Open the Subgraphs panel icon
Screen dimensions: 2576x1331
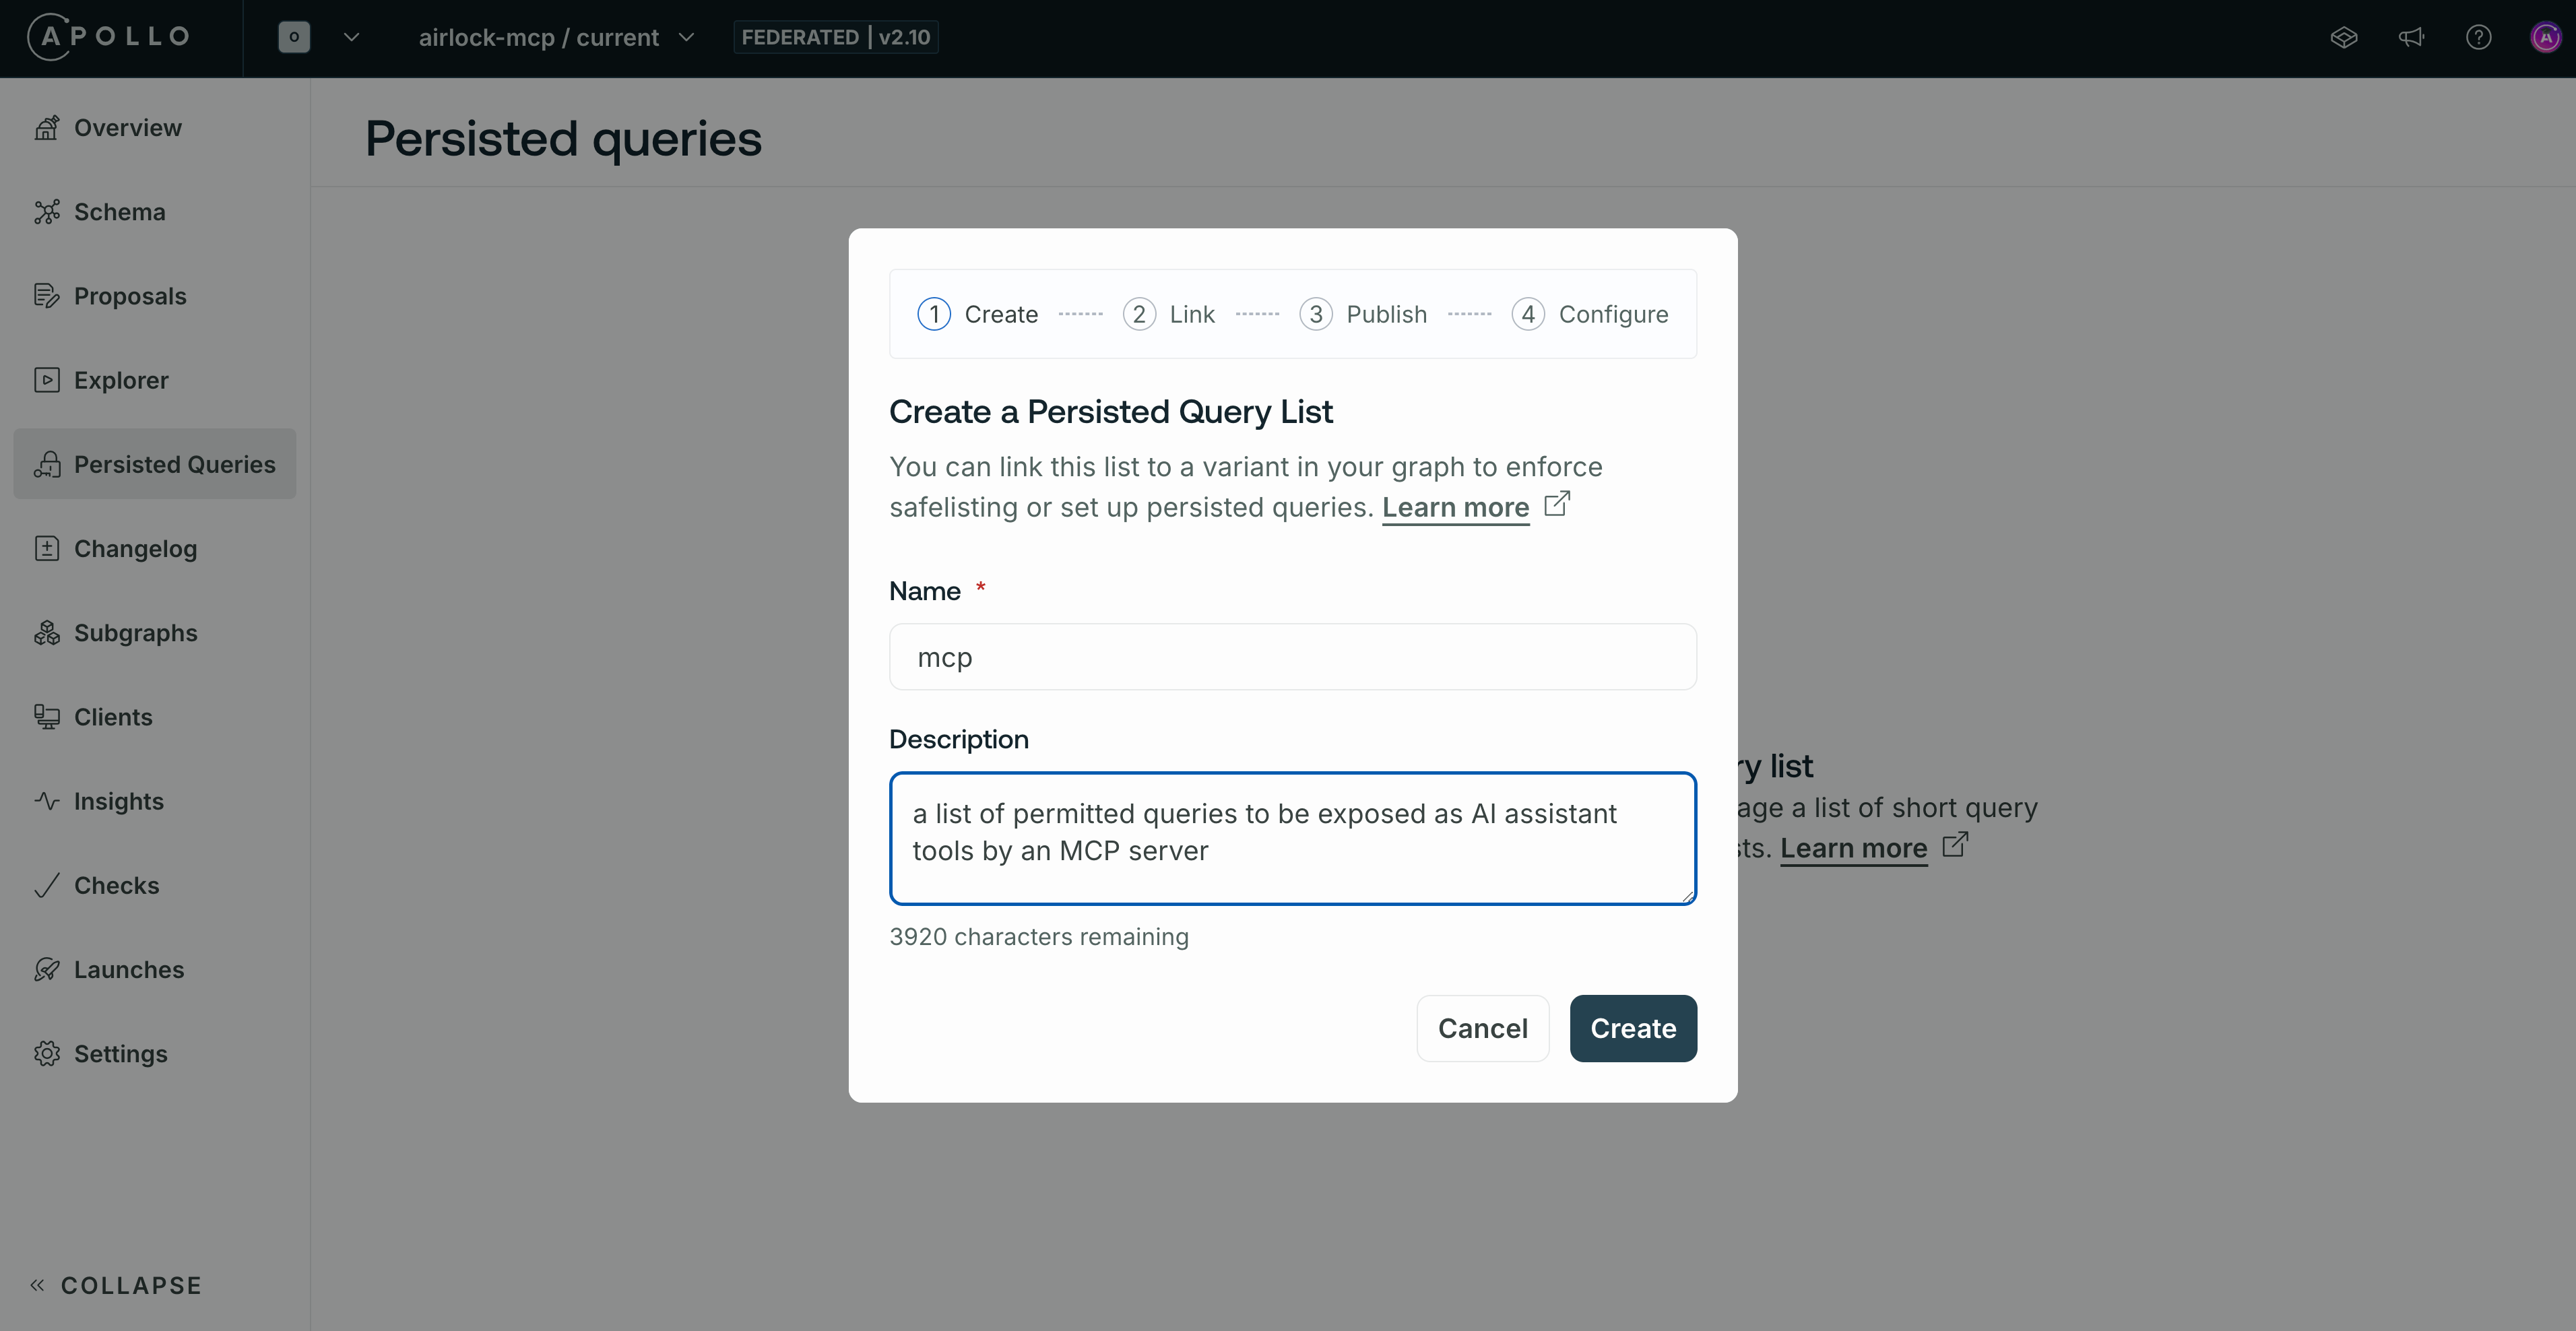tap(47, 632)
